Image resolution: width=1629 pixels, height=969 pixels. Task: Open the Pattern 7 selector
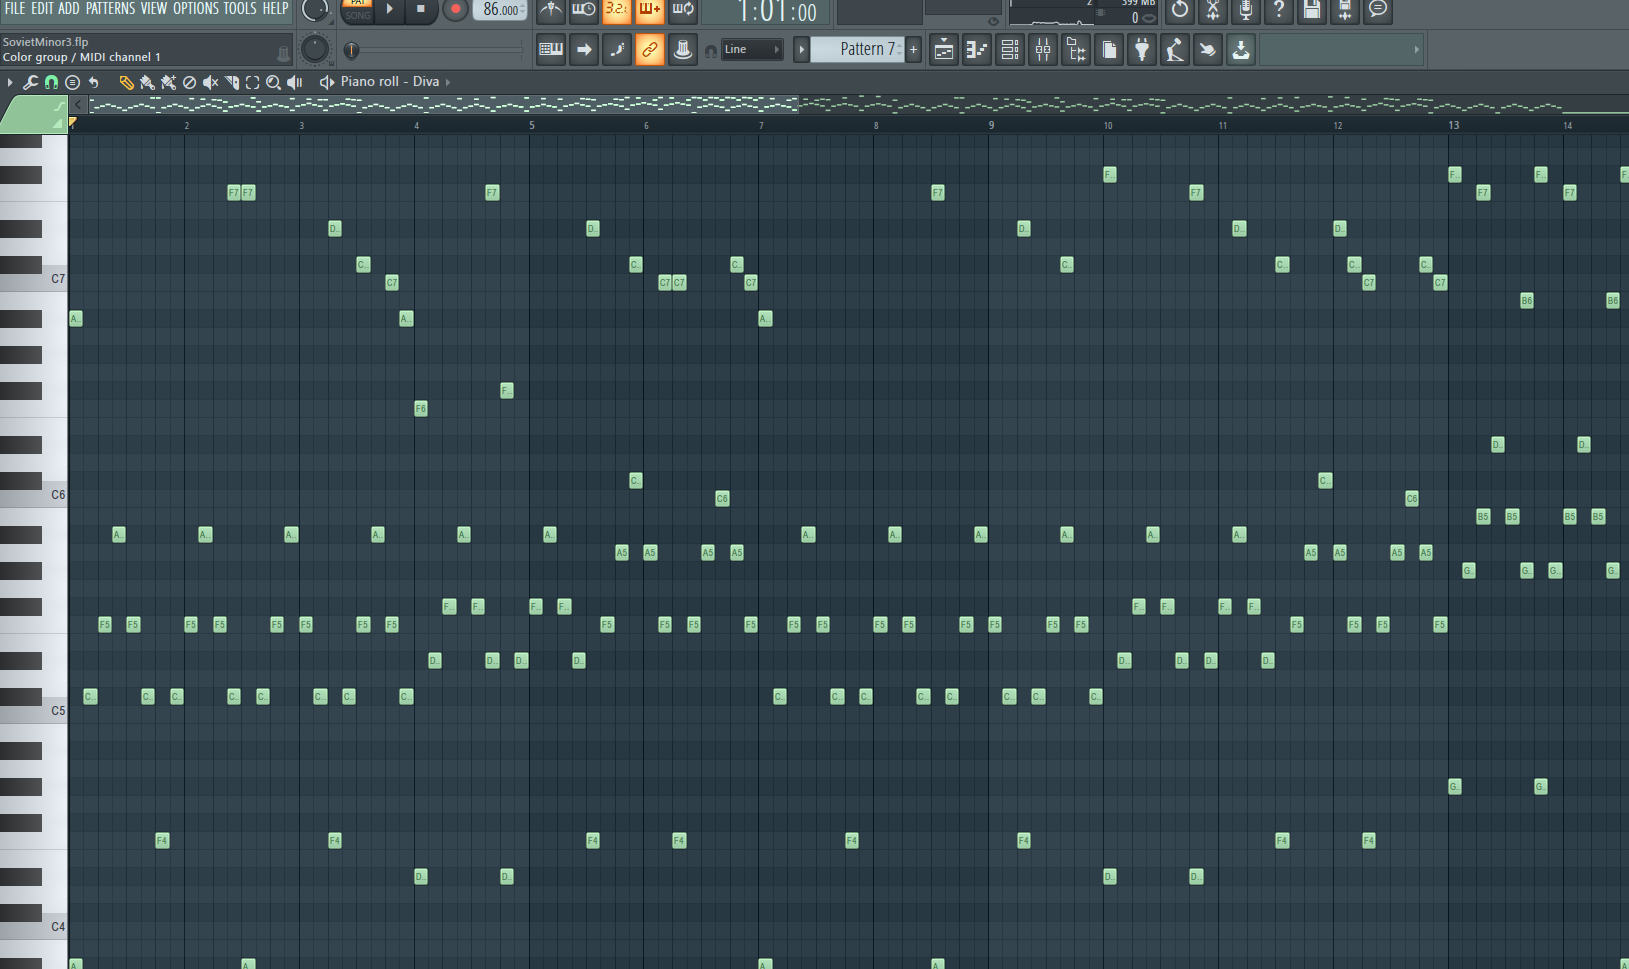[857, 49]
